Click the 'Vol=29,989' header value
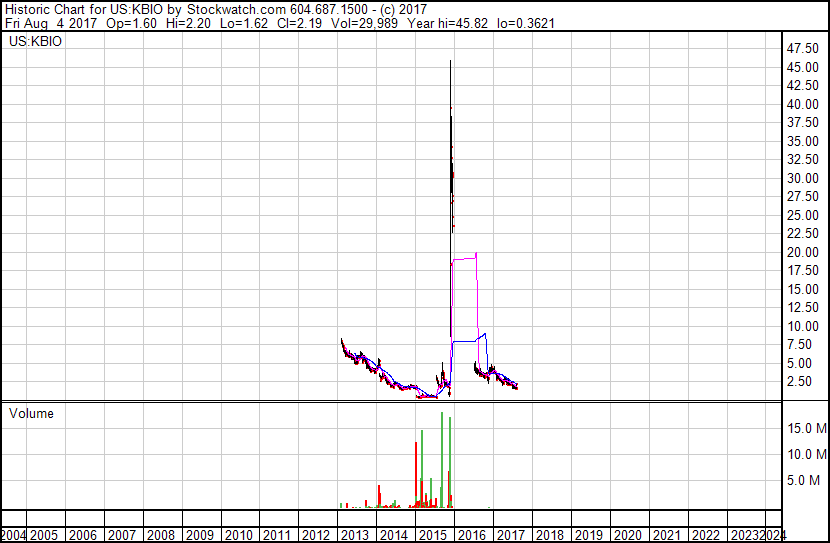 click(x=364, y=23)
